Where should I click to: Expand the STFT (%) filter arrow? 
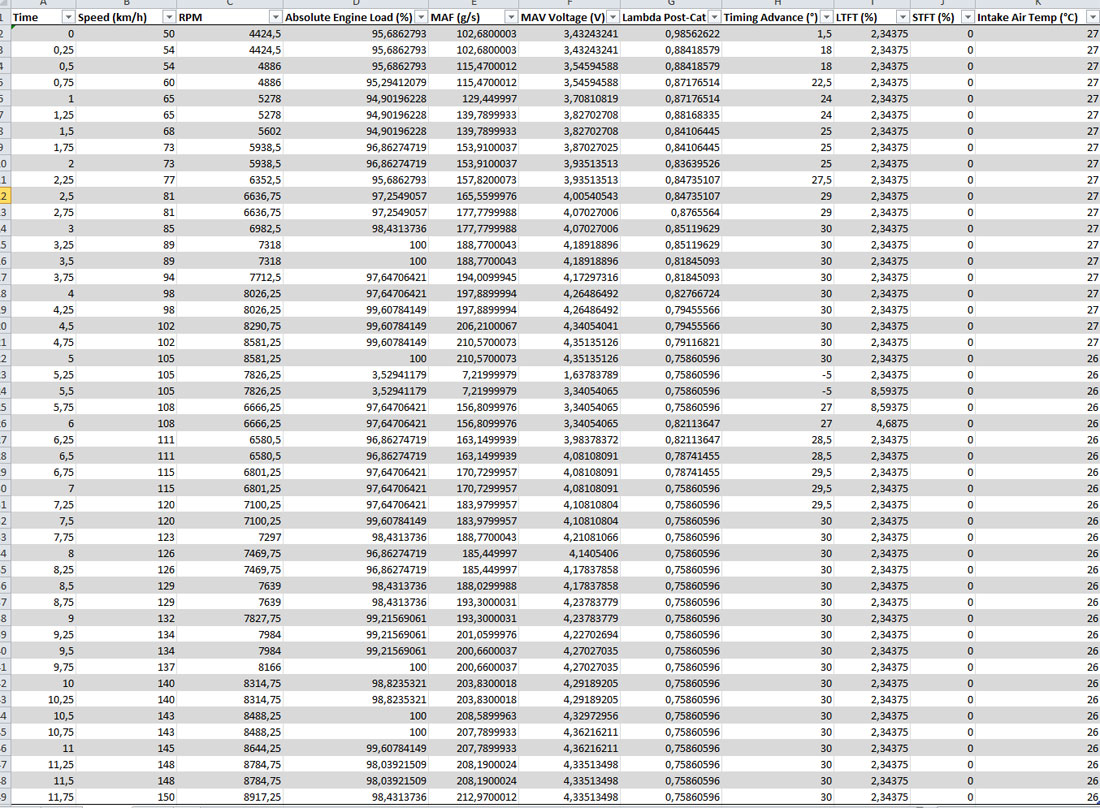pos(967,18)
